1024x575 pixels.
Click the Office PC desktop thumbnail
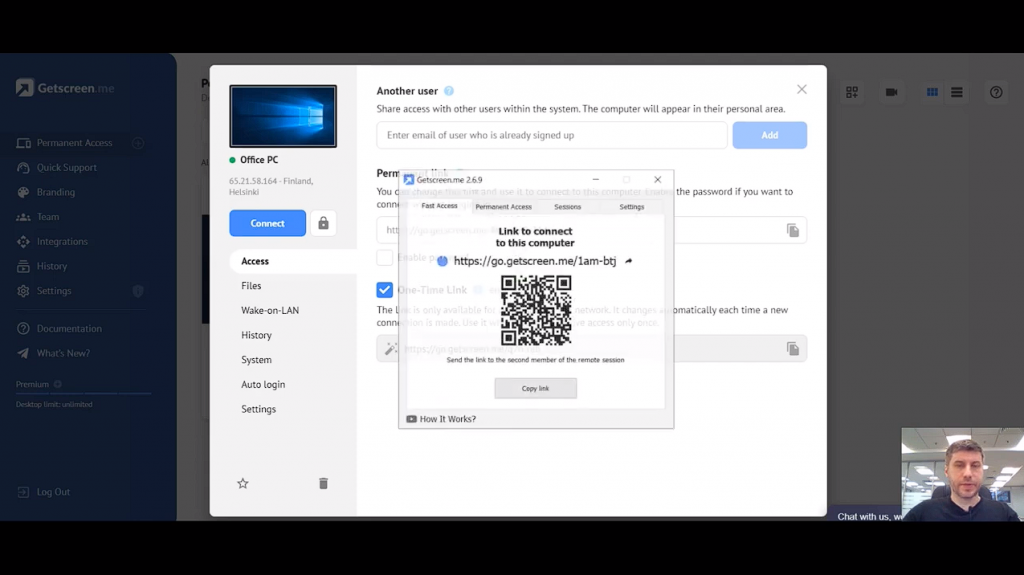[283, 116]
